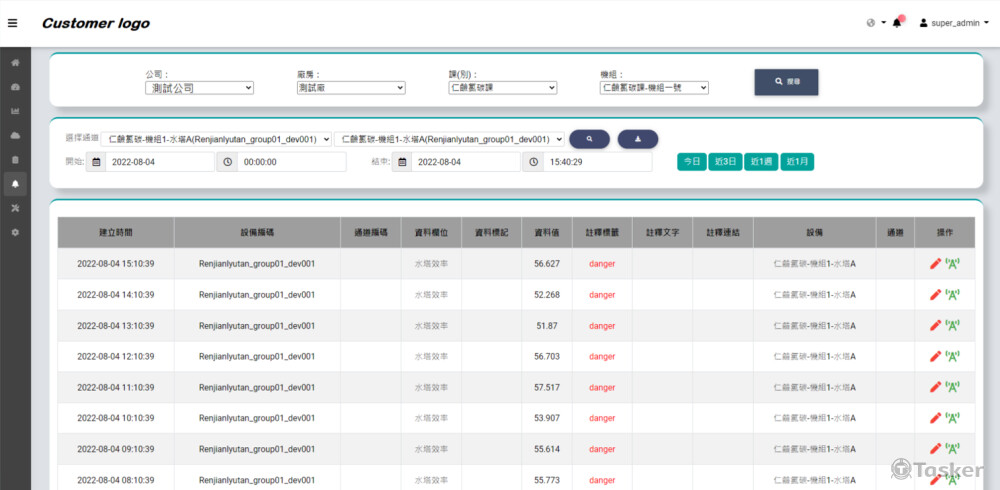Click the 近1週 quick range button
Image resolution: width=1000 pixels, height=490 pixels.
[x=762, y=162]
